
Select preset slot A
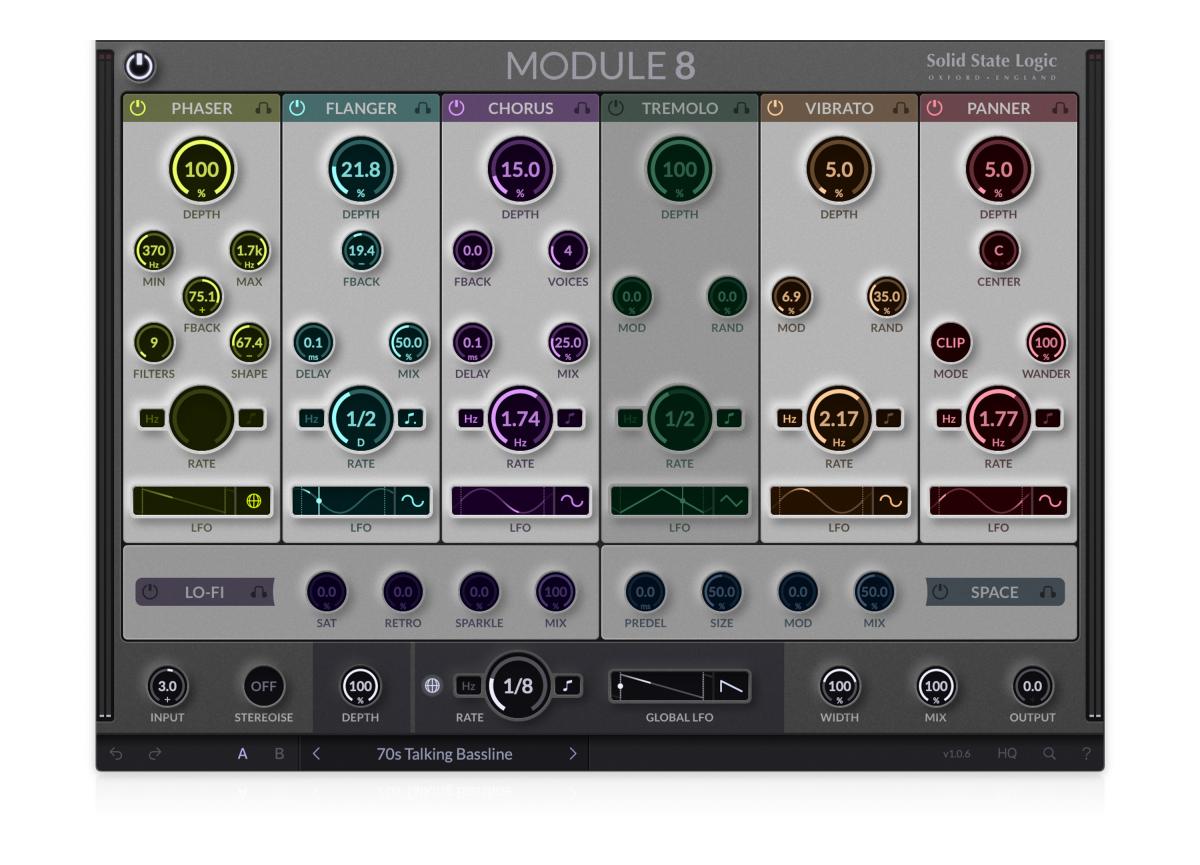coord(242,754)
